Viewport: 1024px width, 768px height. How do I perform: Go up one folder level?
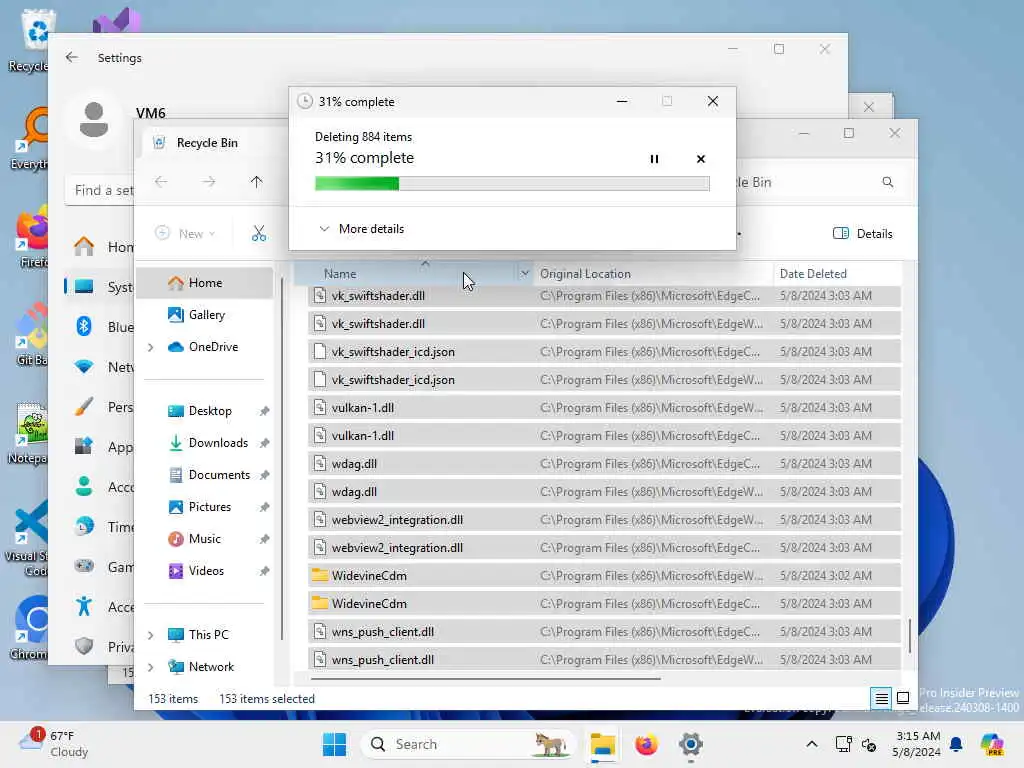[256, 182]
